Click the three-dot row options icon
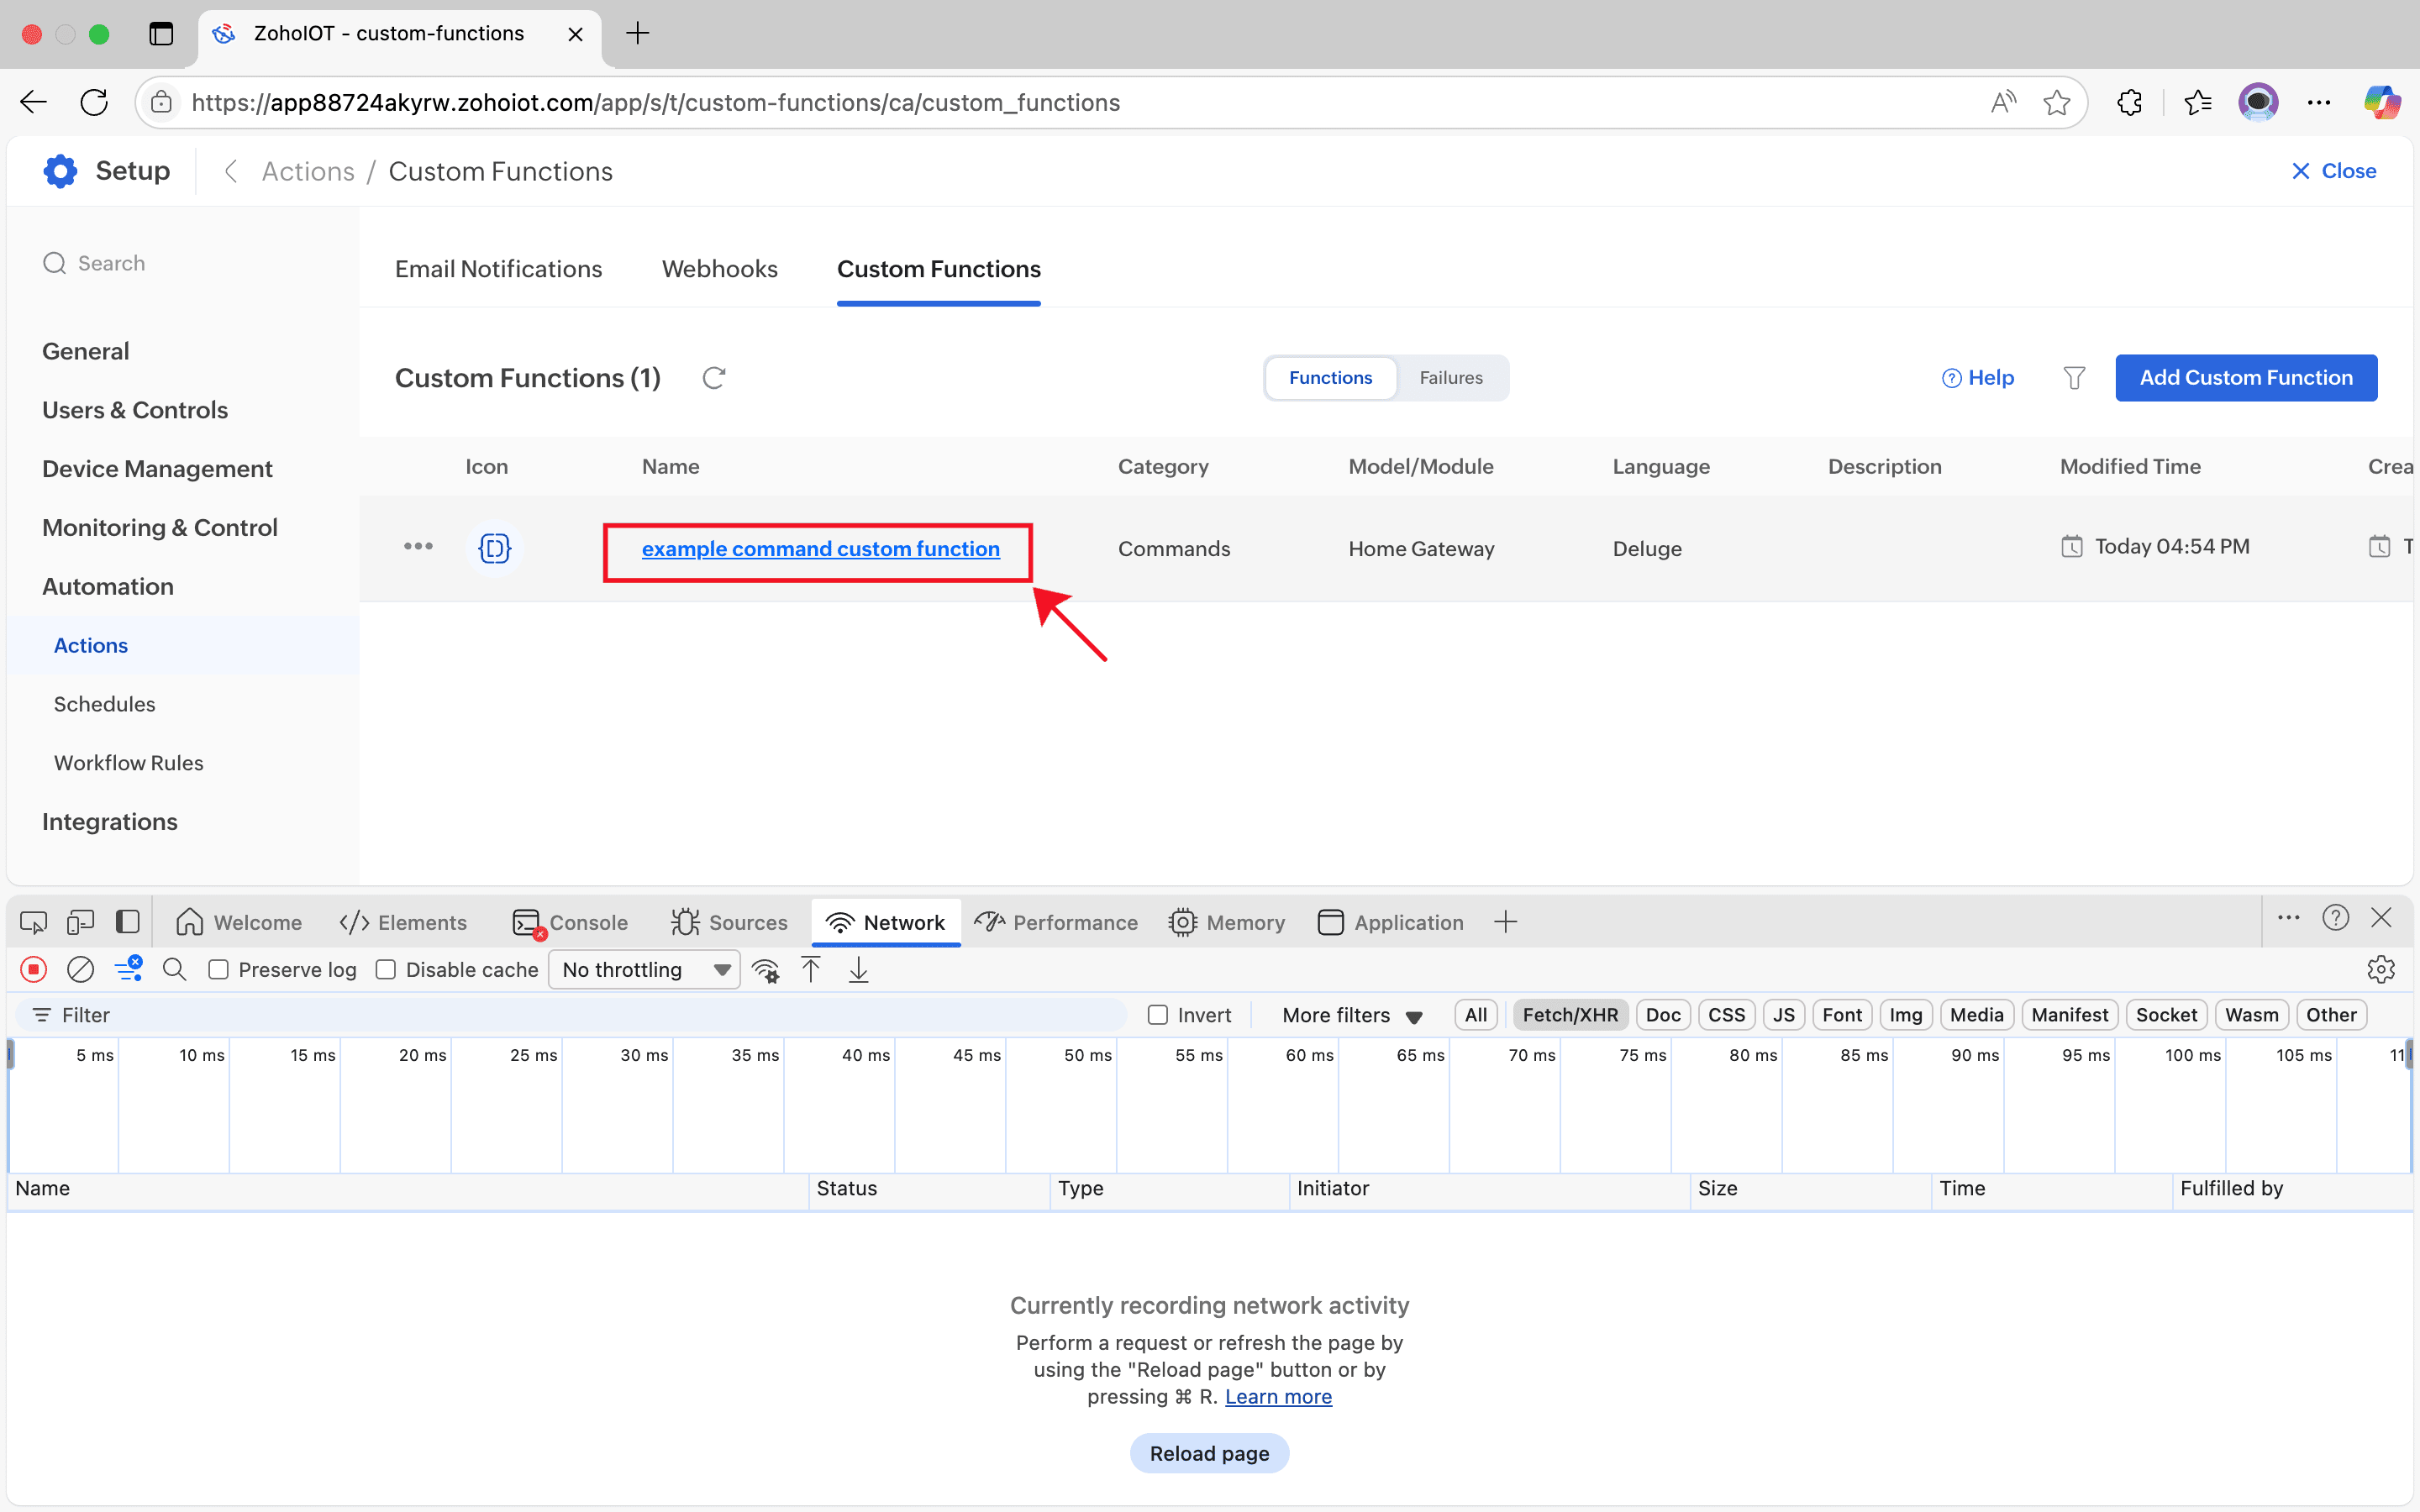The image size is (2420, 1512). pos(418,547)
